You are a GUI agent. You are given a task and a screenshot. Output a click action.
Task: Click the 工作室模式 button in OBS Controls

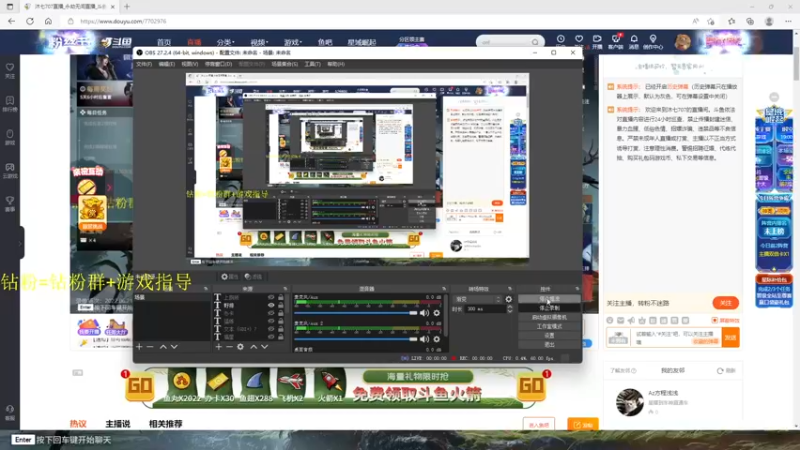[x=549, y=327]
